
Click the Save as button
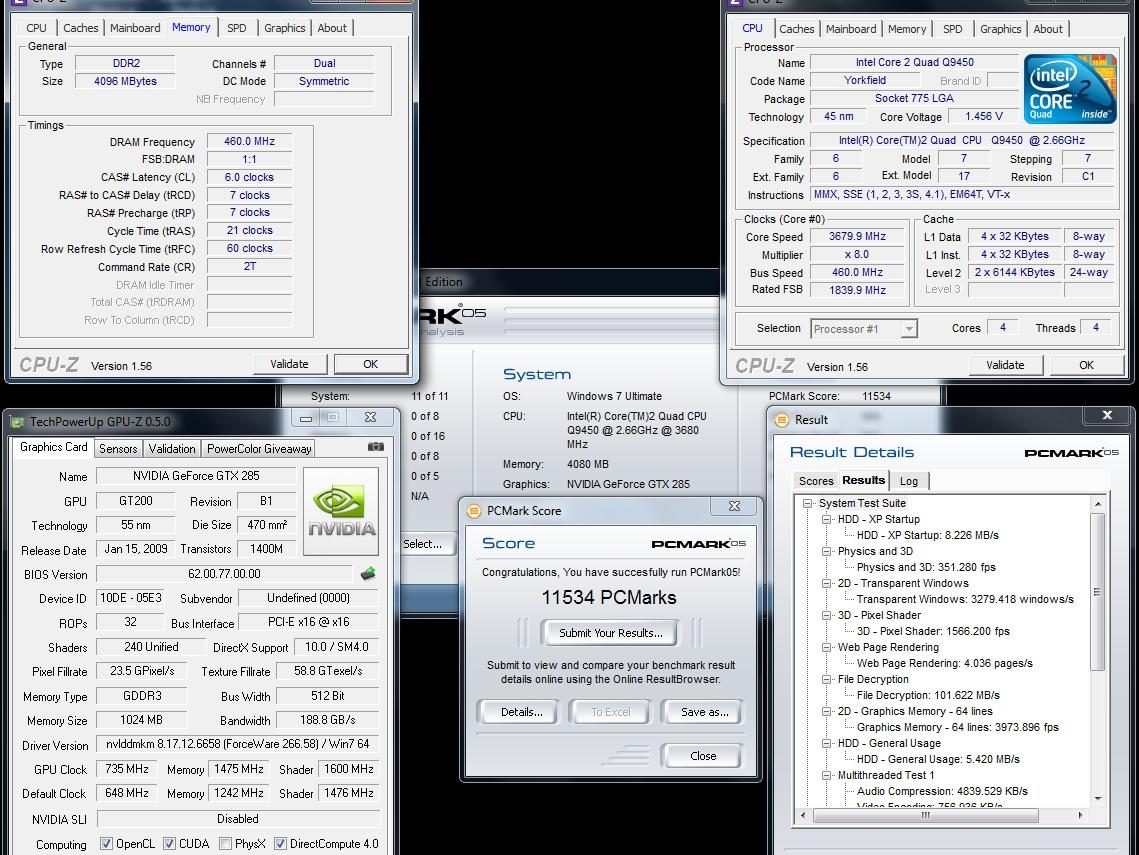705,712
